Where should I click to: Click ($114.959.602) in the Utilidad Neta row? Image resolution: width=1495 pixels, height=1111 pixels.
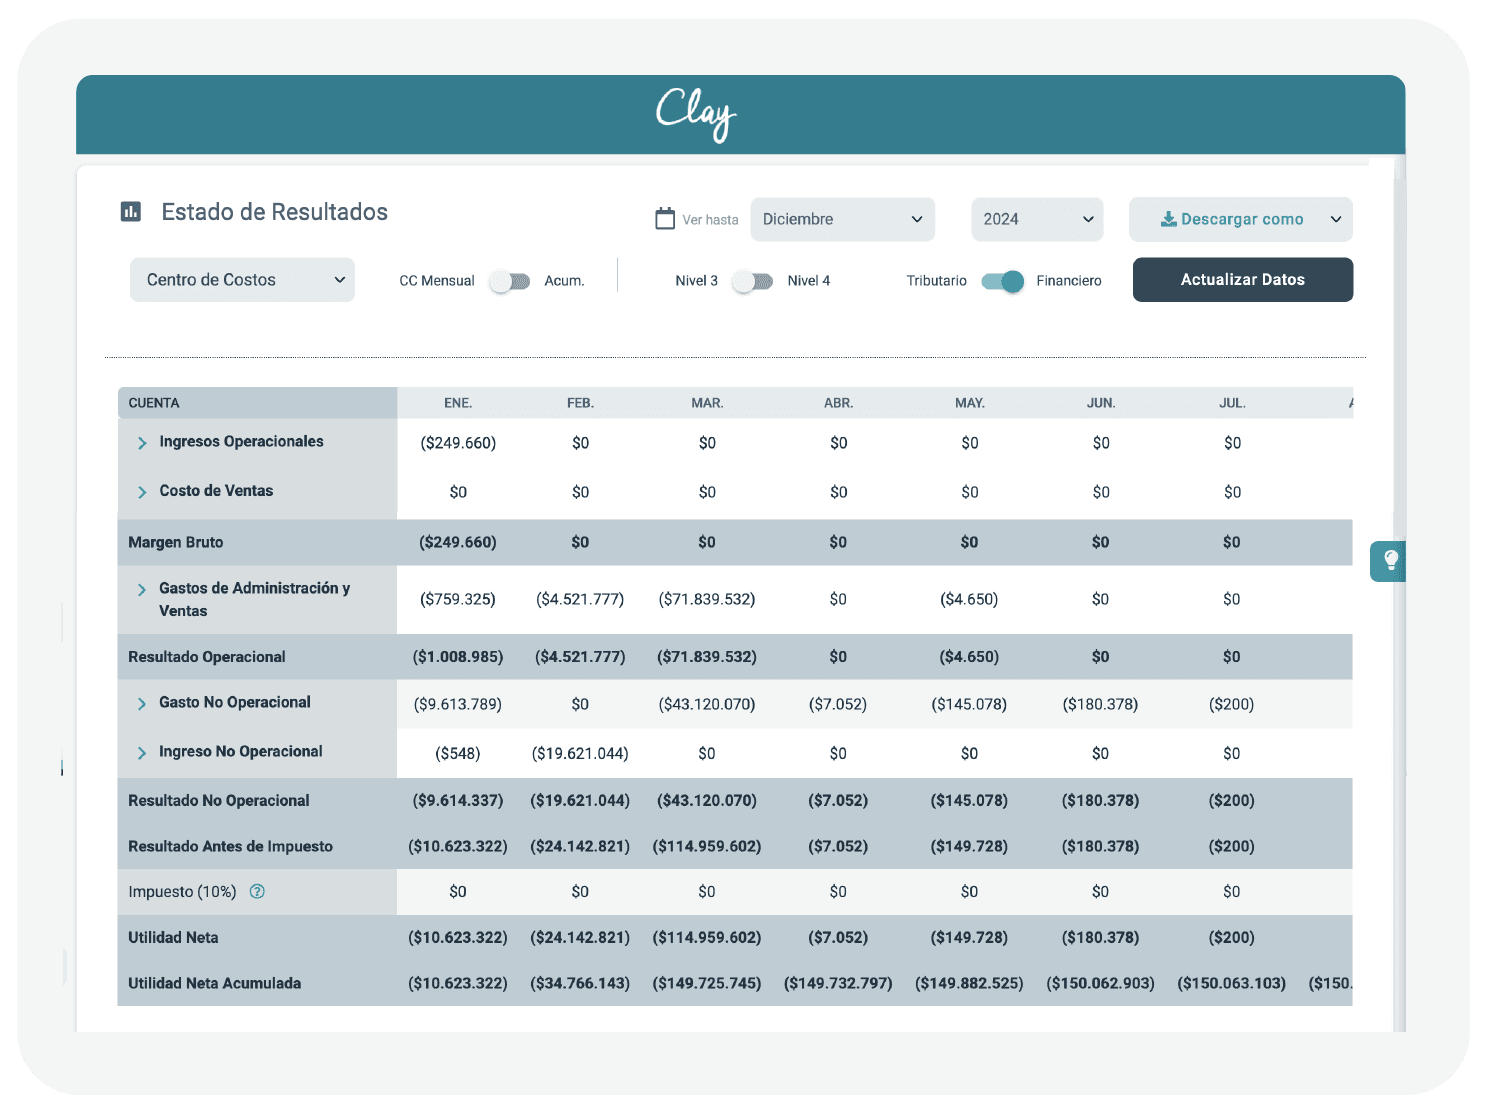click(707, 938)
